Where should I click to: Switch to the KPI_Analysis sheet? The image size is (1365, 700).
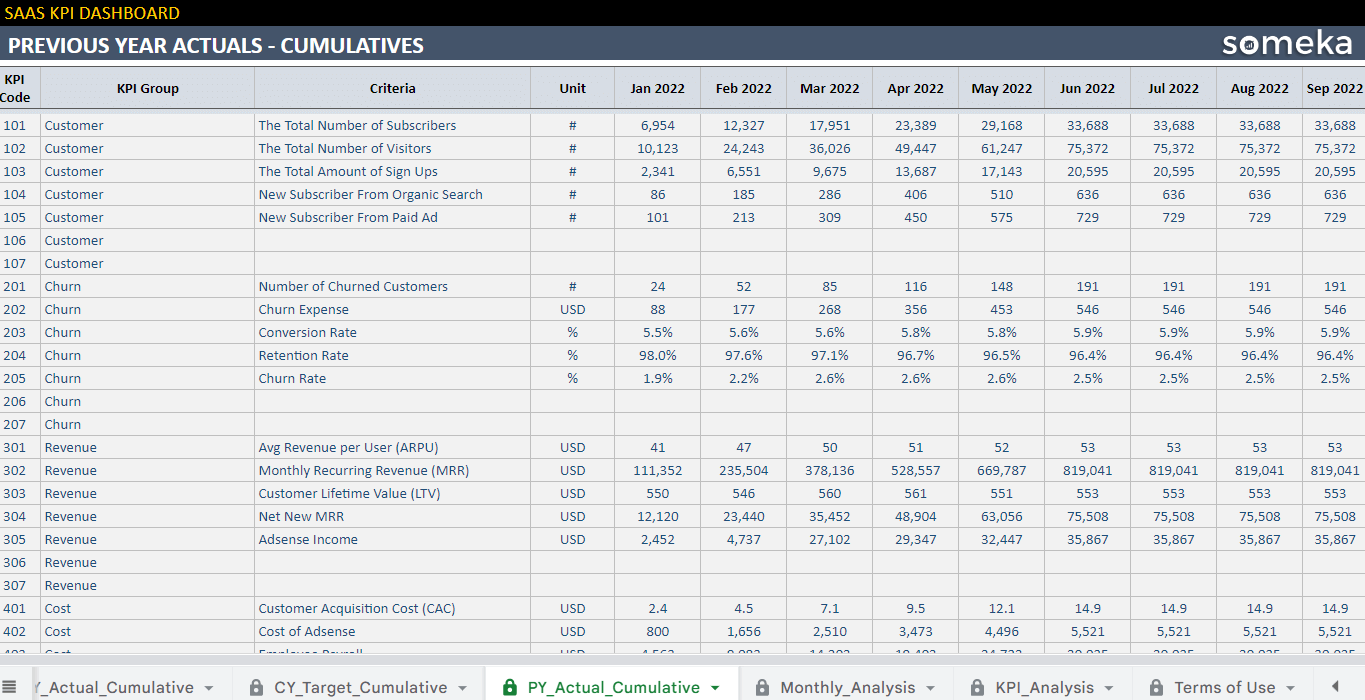tap(1042, 688)
